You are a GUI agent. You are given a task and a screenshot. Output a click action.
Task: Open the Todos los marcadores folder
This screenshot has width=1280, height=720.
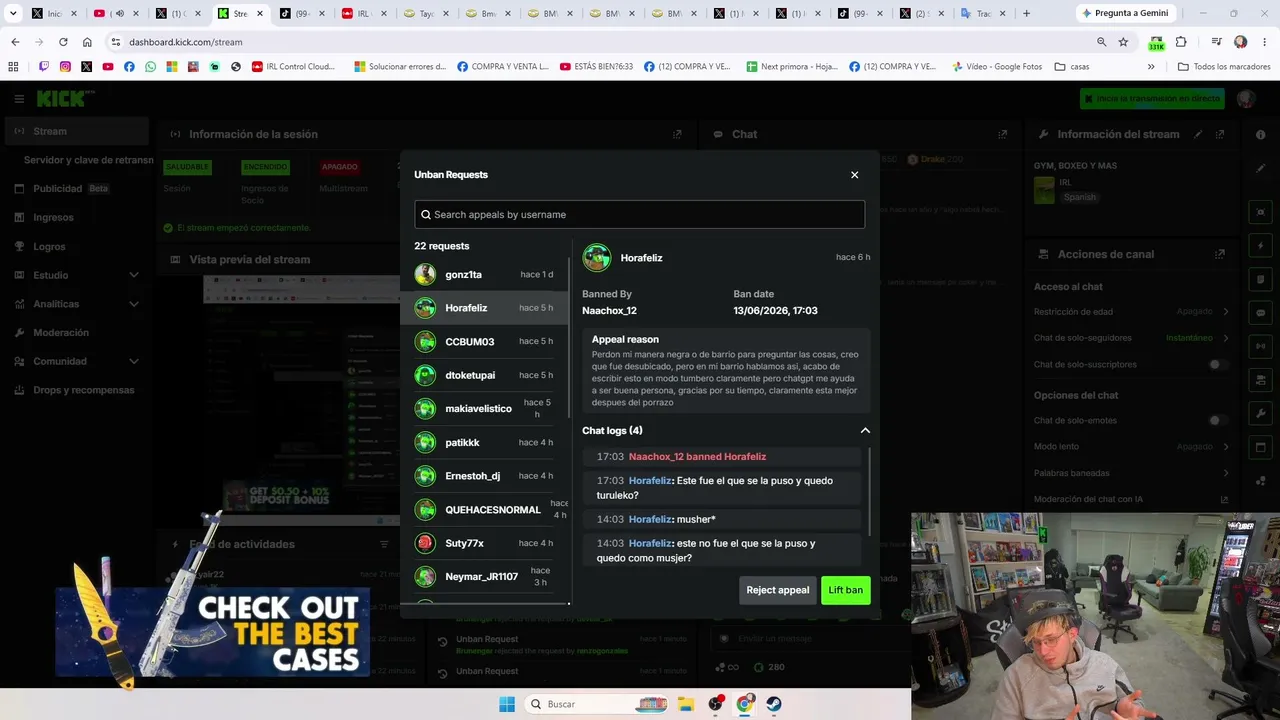click(x=1224, y=67)
